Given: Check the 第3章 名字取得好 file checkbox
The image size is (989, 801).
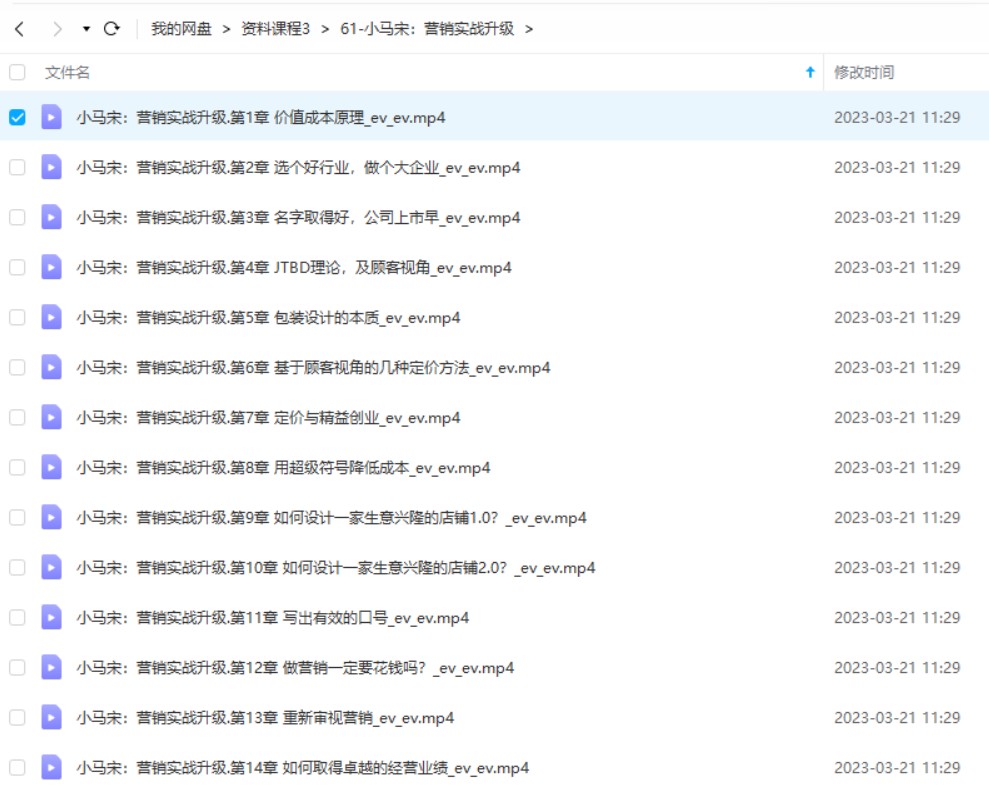Looking at the screenshot, I should (x=18, y=217).
